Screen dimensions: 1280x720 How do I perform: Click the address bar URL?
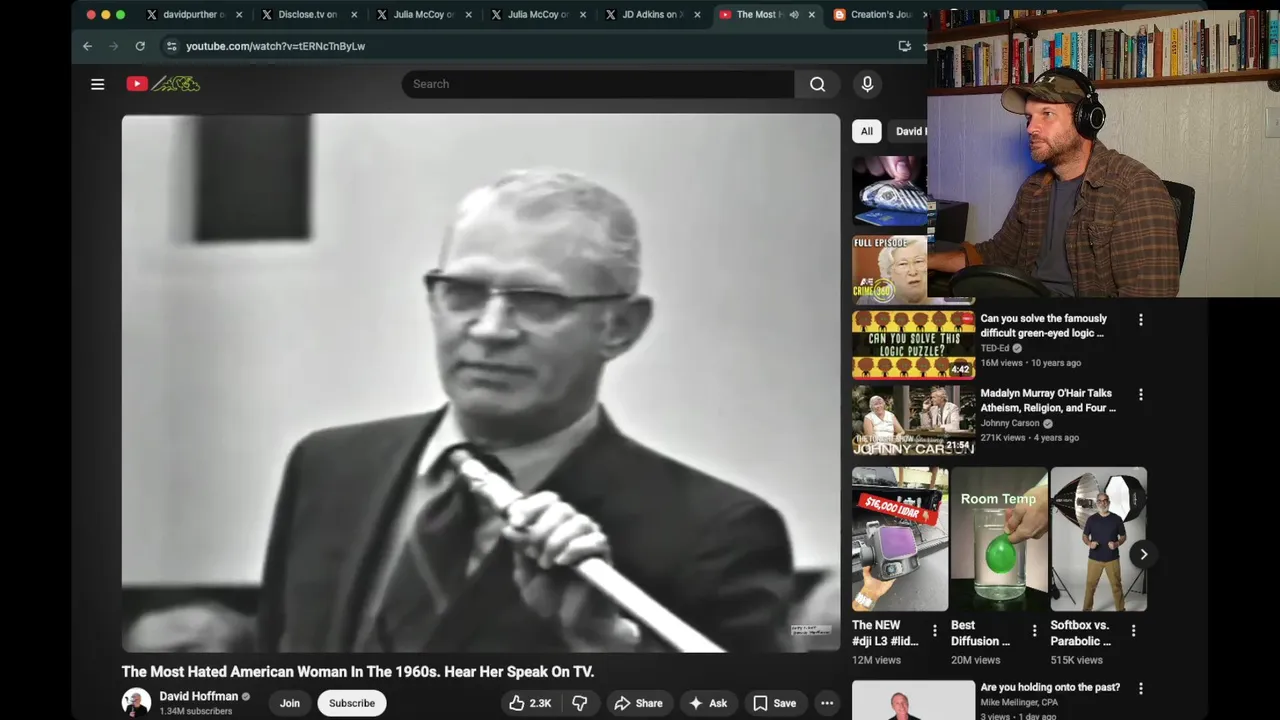[x=275, y=46]
